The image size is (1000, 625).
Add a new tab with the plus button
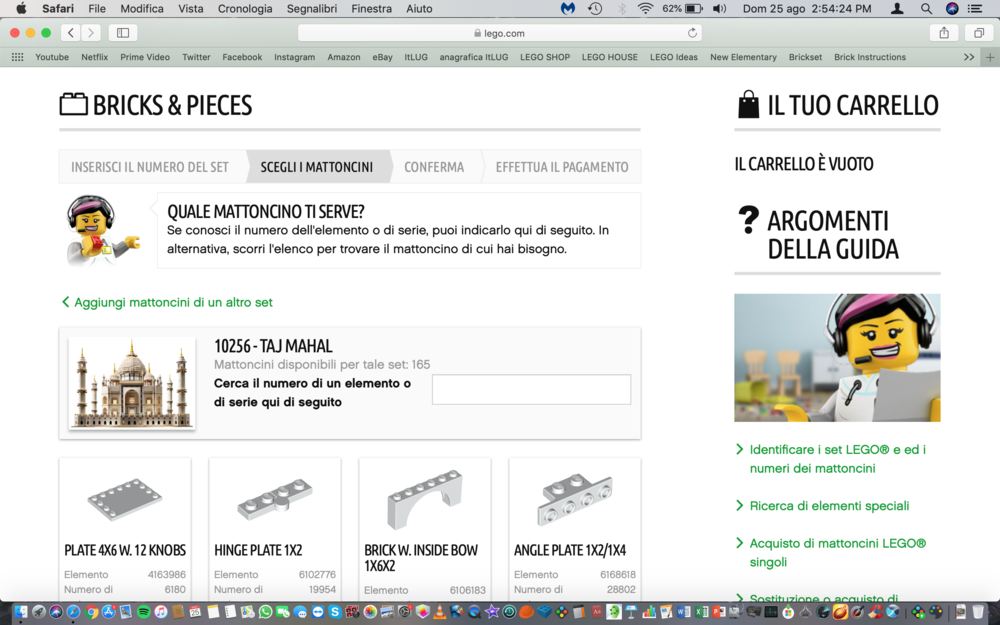(x=990, y=57)
